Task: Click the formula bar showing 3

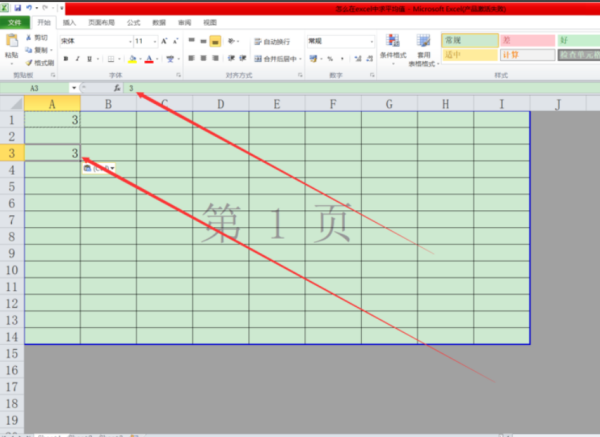Action: pos(362,88)
